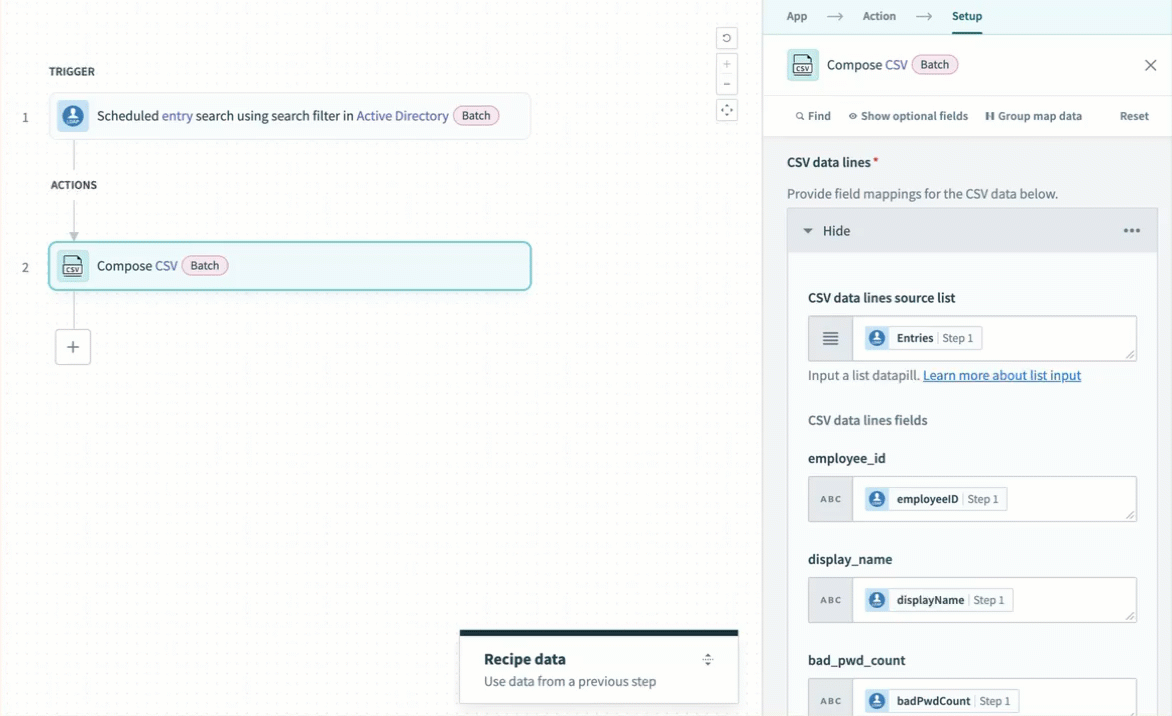Viewport: 1172px width, 716px height.
Task: Click the Reset button
Action: (x=1133, y=116)
